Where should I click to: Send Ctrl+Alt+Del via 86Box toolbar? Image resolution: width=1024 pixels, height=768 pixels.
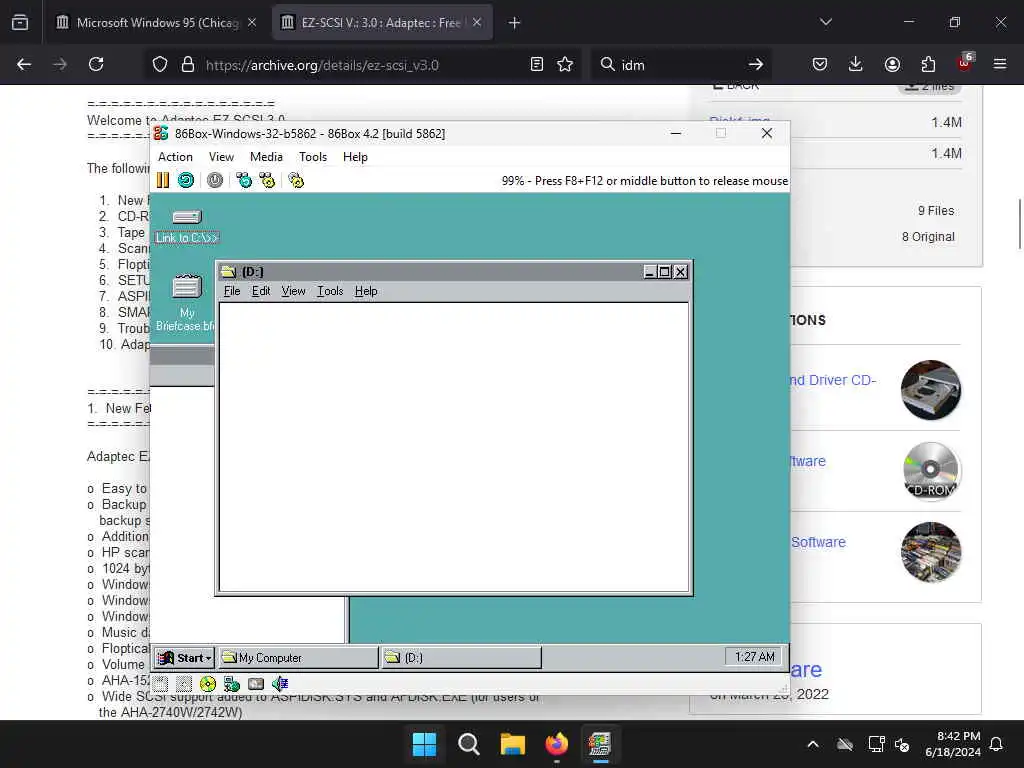click(x=244, y=180)
